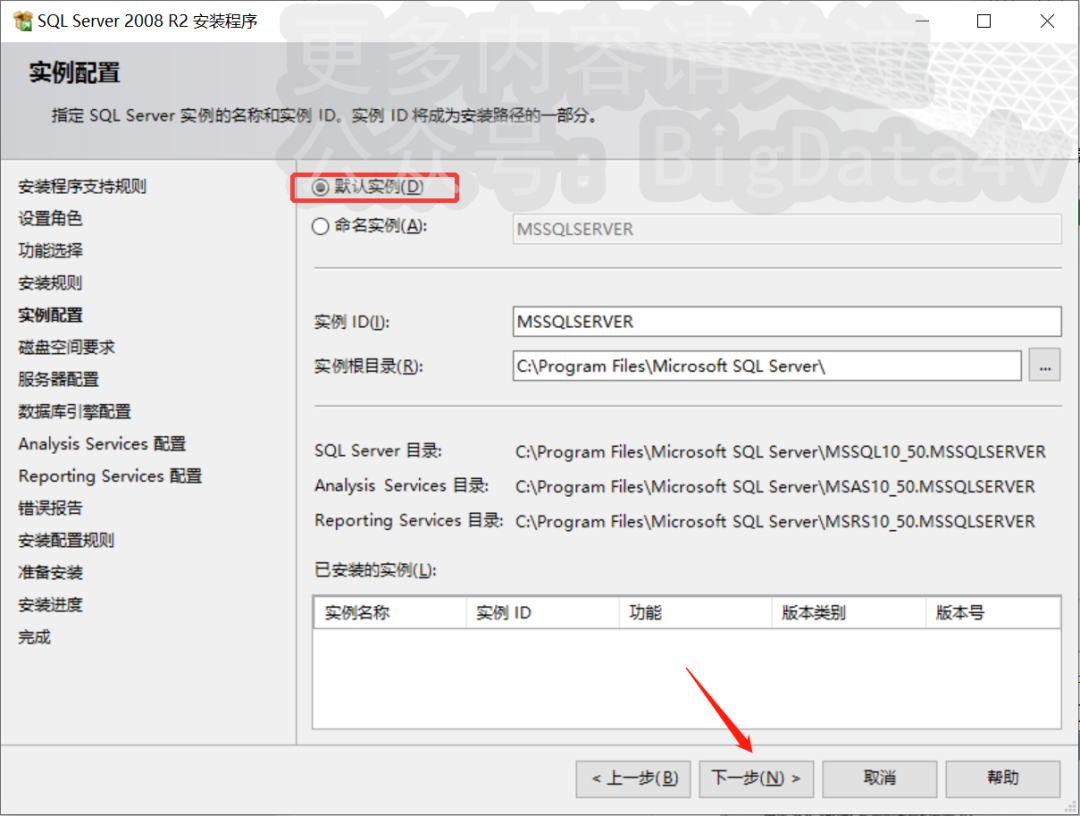Image resolution: width=1080 pixels, height=816 pixels.
Task: Go back with the 上一步(B) button
Action: (633, 779)
